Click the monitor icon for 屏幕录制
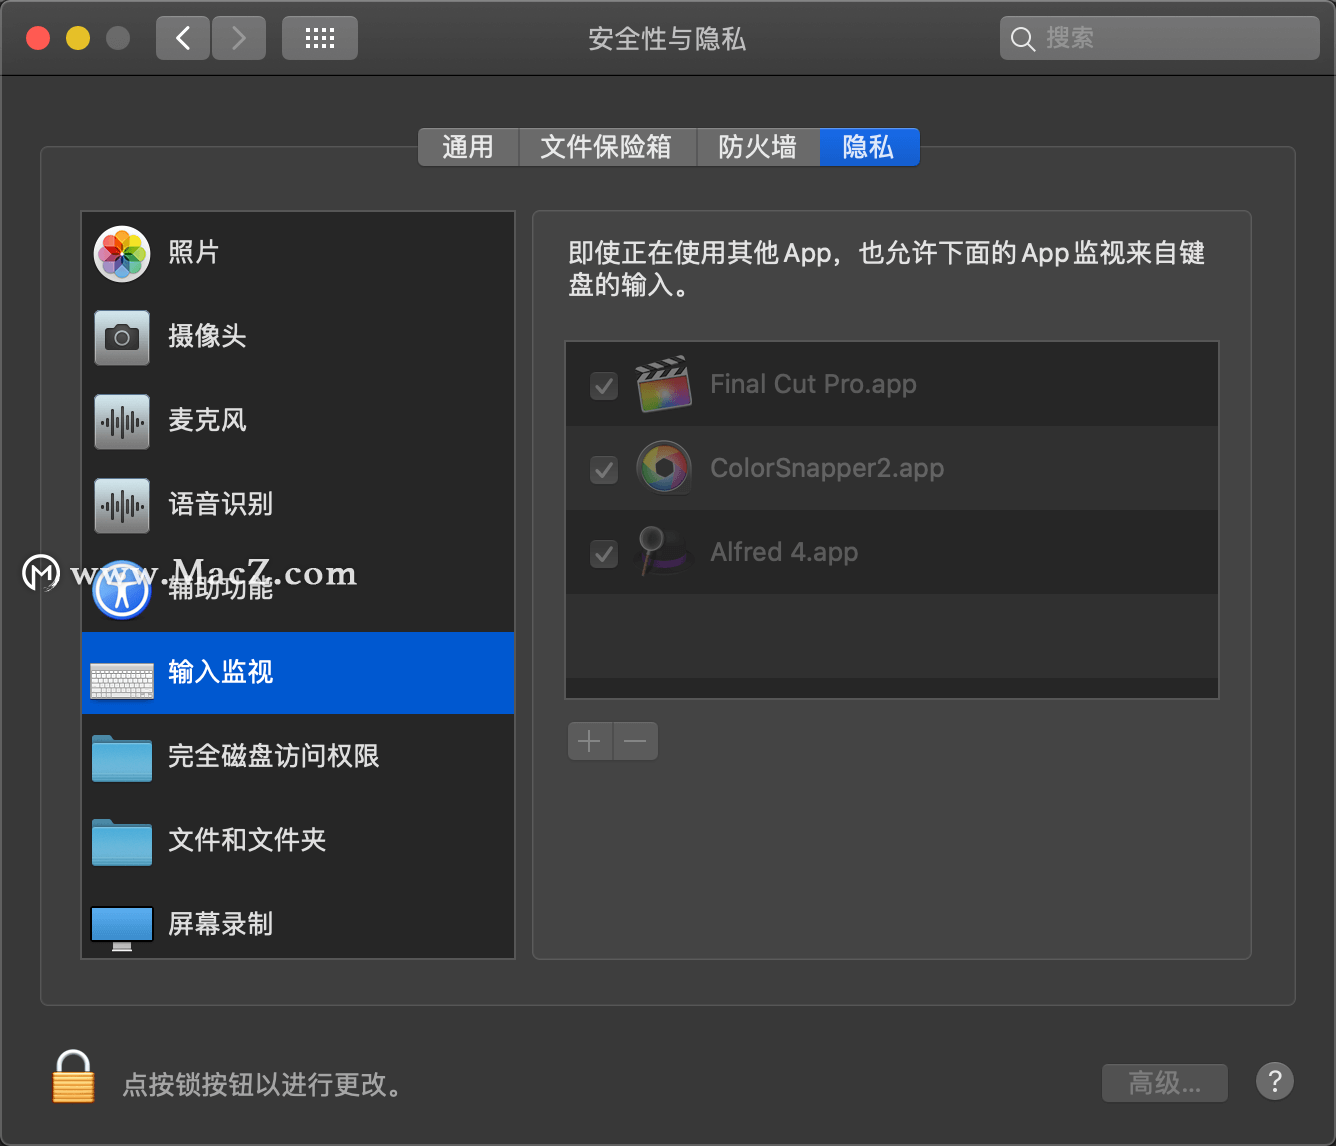 122,928
